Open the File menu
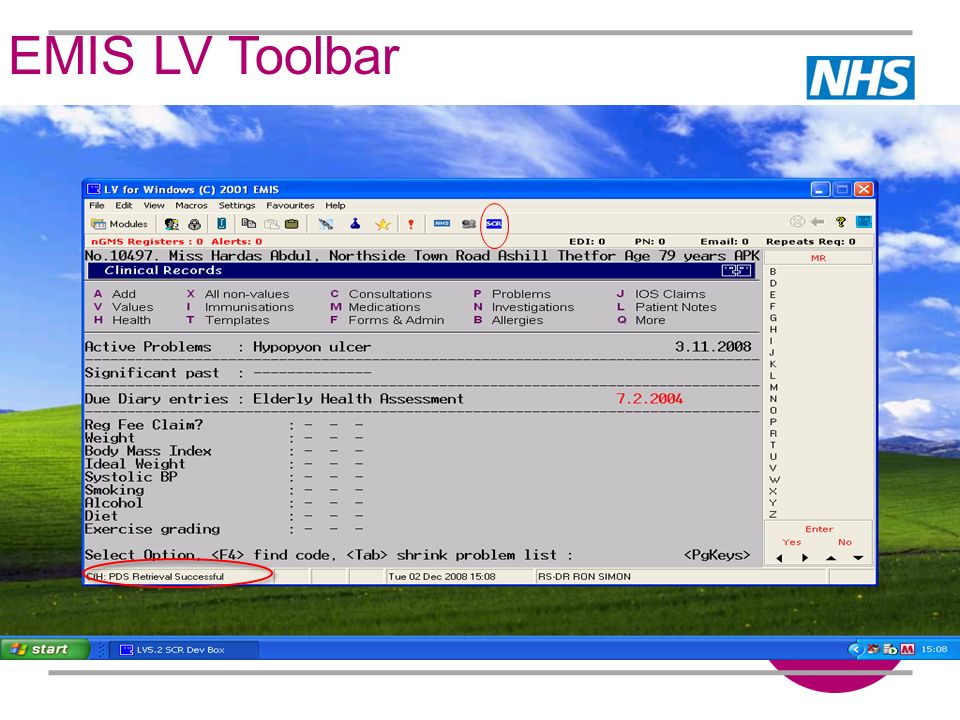This screenshot has width=960, height=720. pos(97,206)
